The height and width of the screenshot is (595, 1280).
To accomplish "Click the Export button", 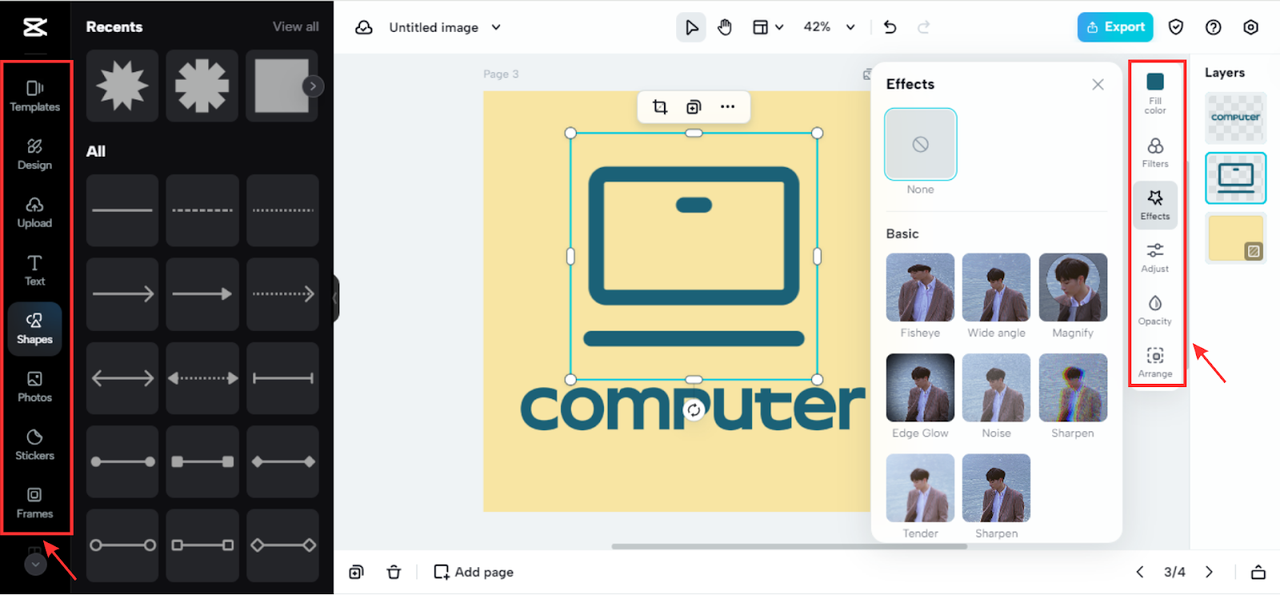I will [x=1115, y=27].
